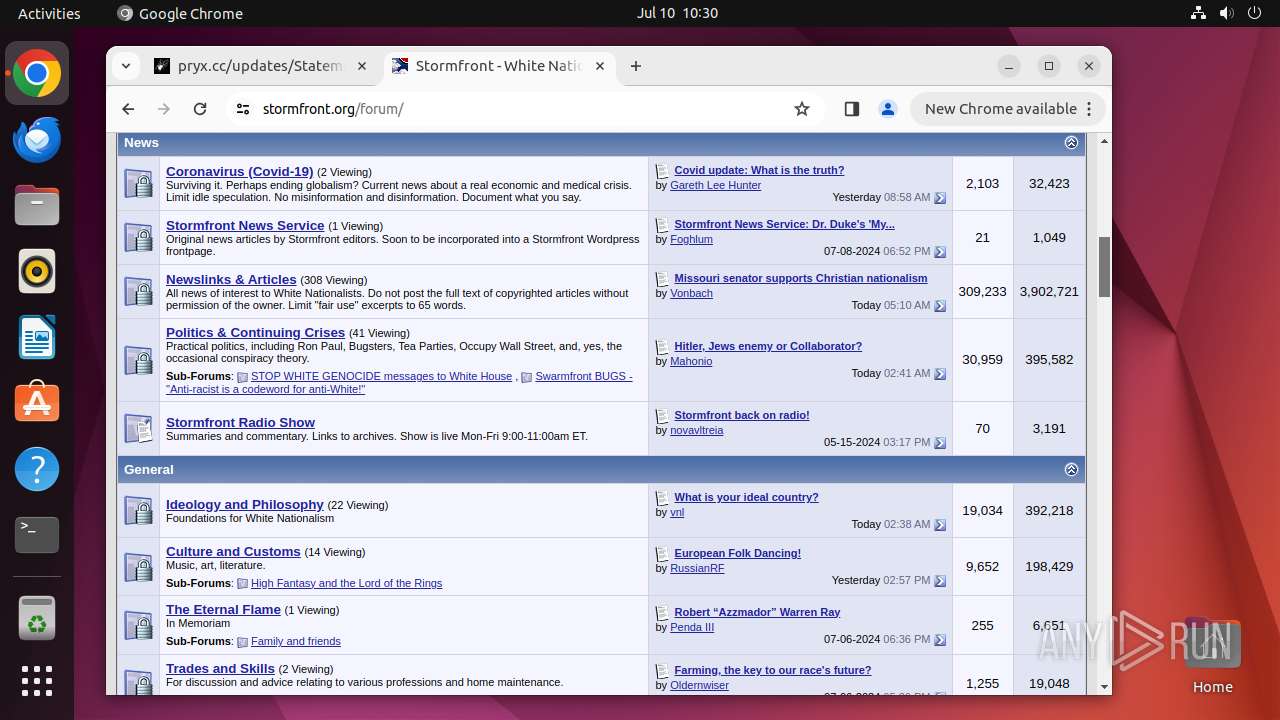
Task: Open Culture and Customs forum
Action: (233, 551)
